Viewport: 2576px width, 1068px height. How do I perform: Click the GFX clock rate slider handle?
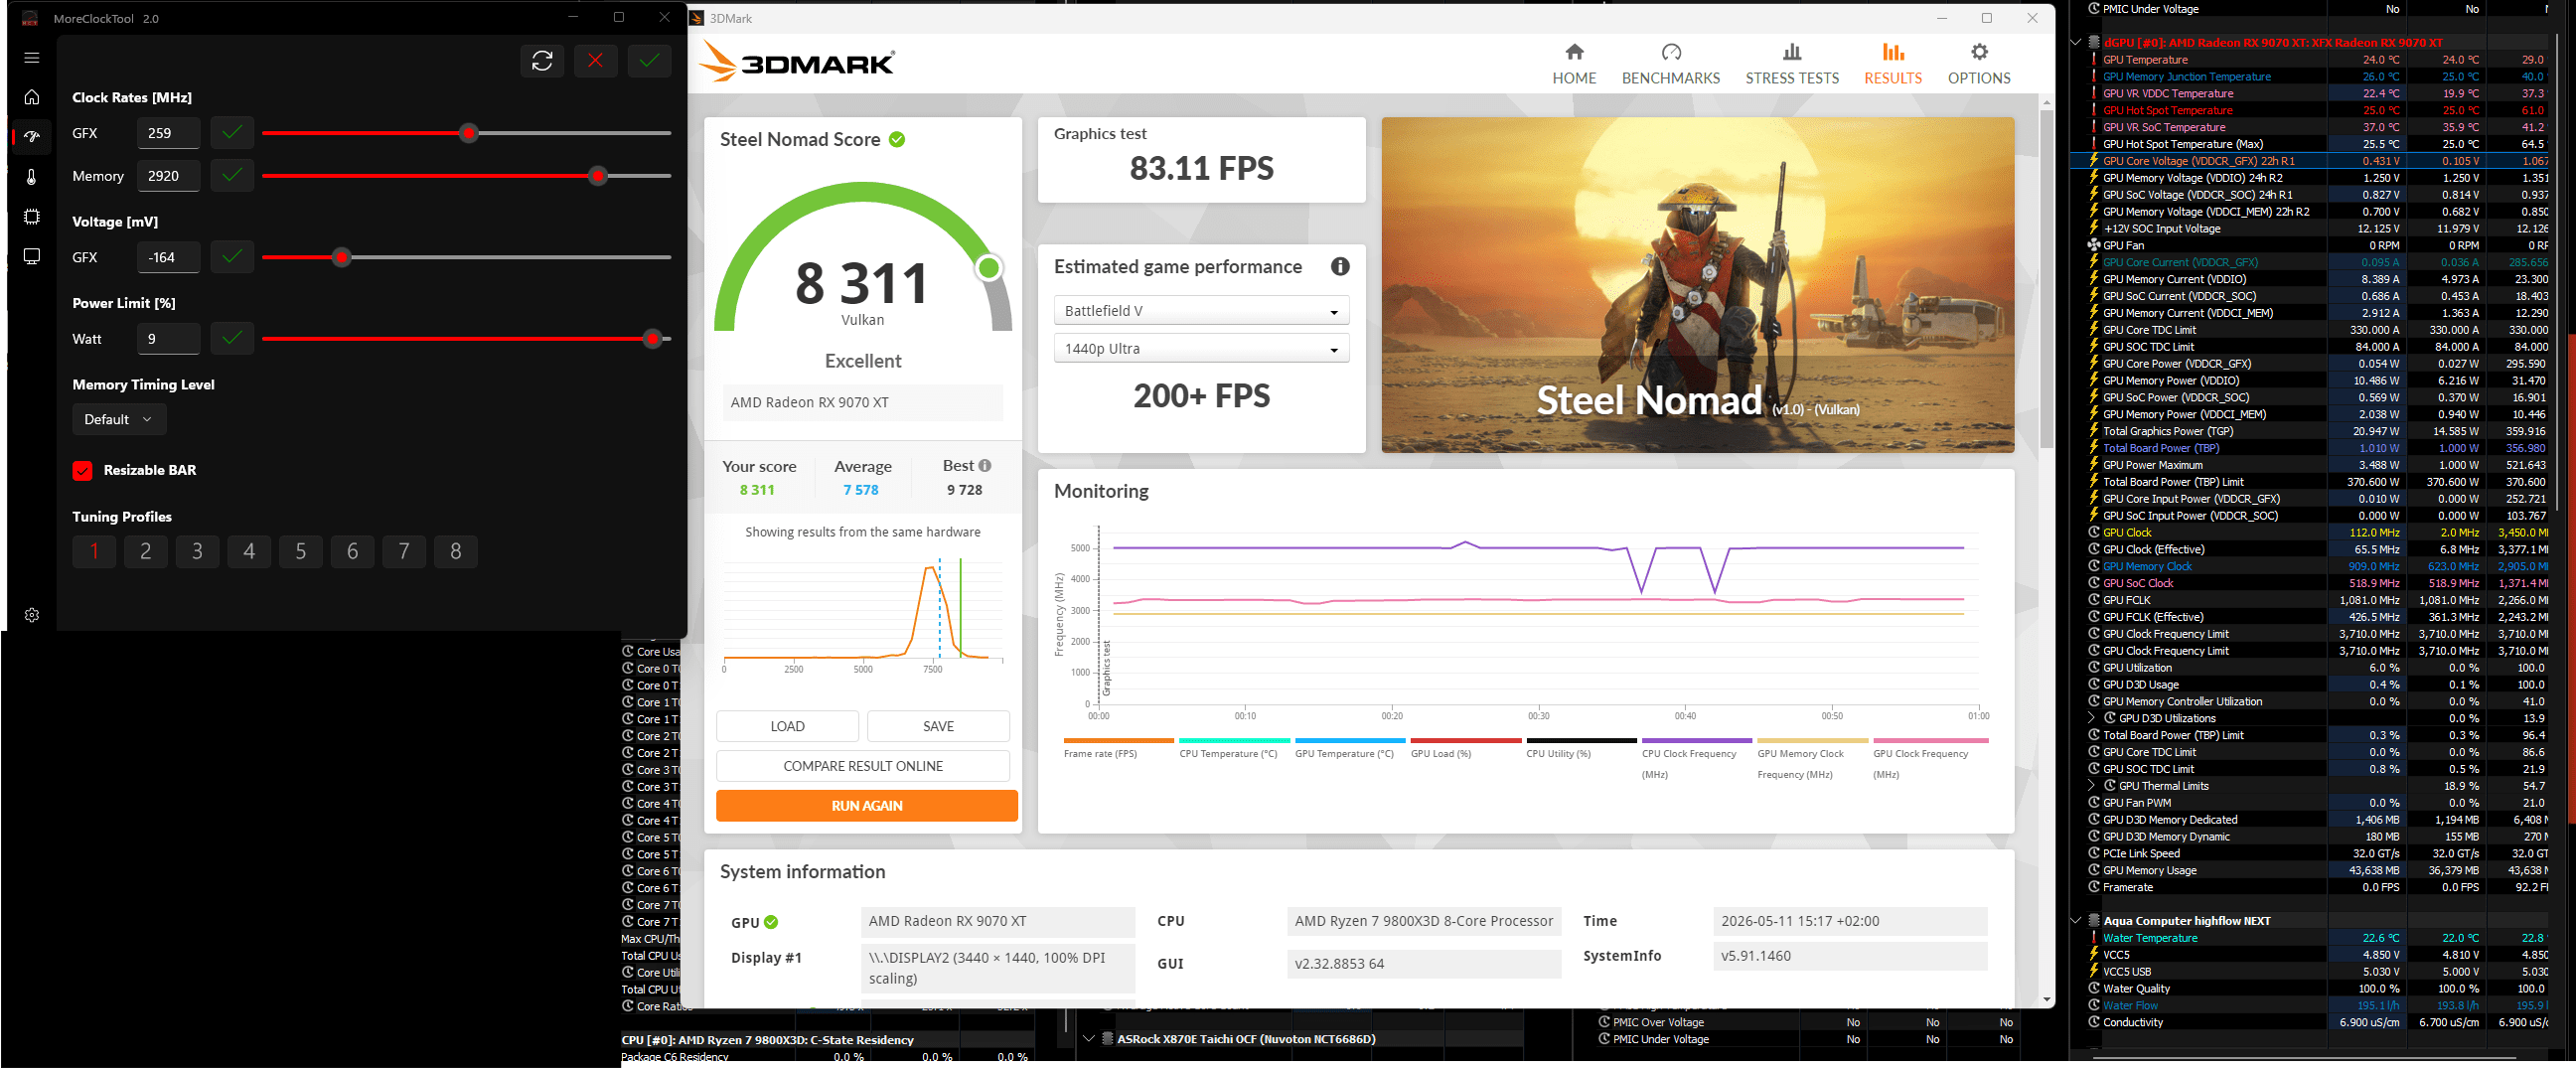click(x=469, y=133)
